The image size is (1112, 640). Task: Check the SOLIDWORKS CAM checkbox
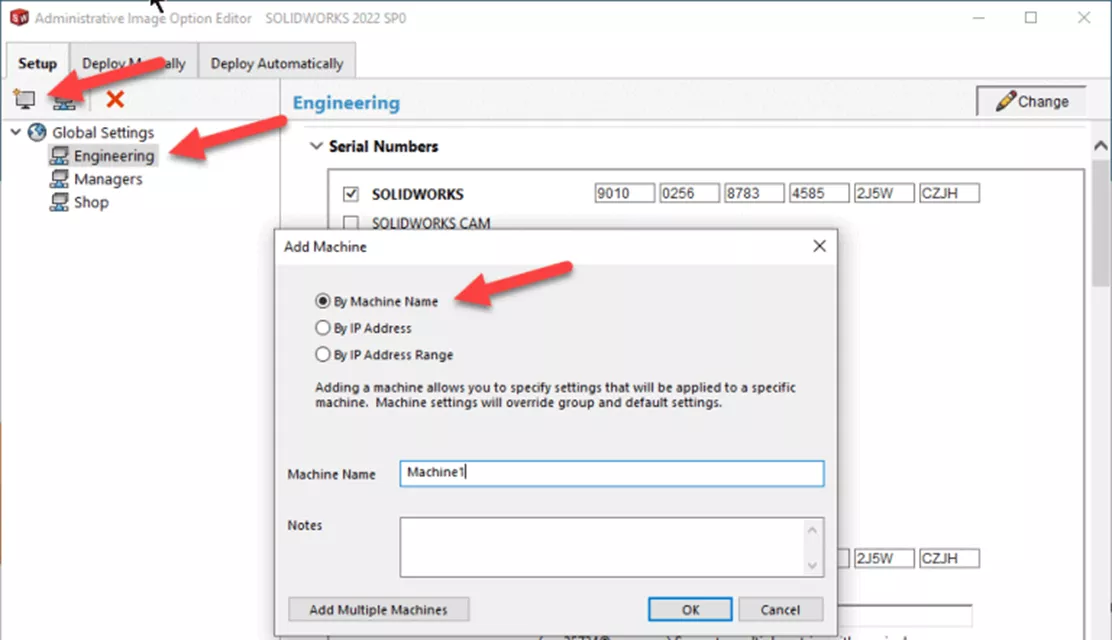click(x=350, y=223)
